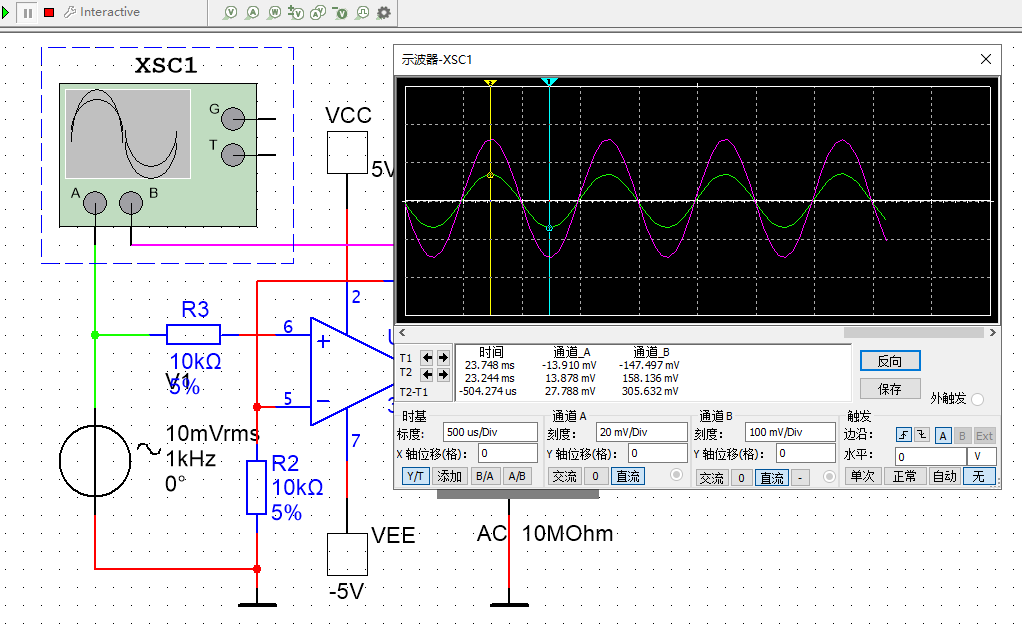
Task: Click Channel A scale 20 mV/Div field
Action: tap(641, 432)
